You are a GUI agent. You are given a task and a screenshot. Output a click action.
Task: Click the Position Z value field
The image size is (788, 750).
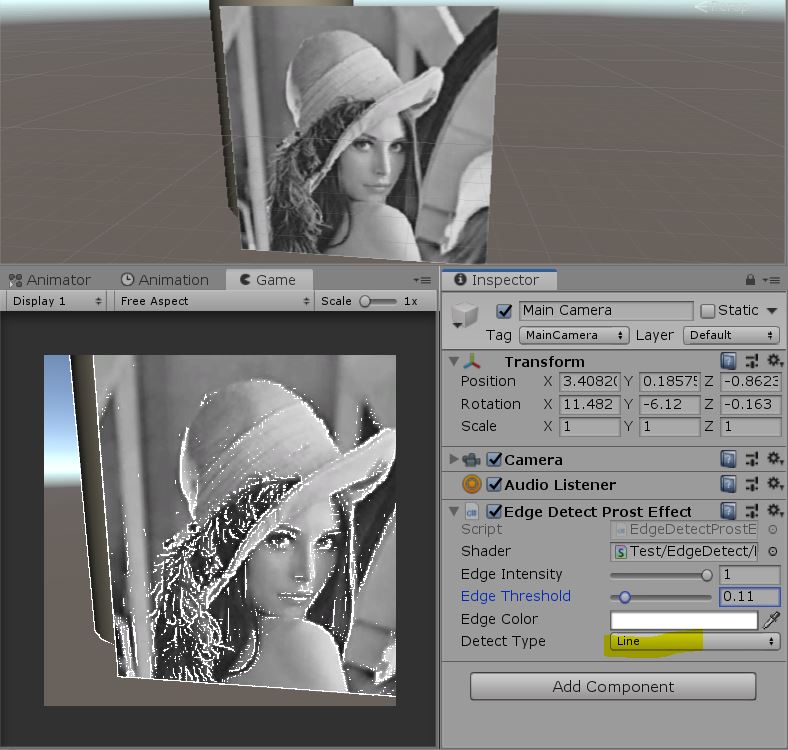[x=750, y=382]
